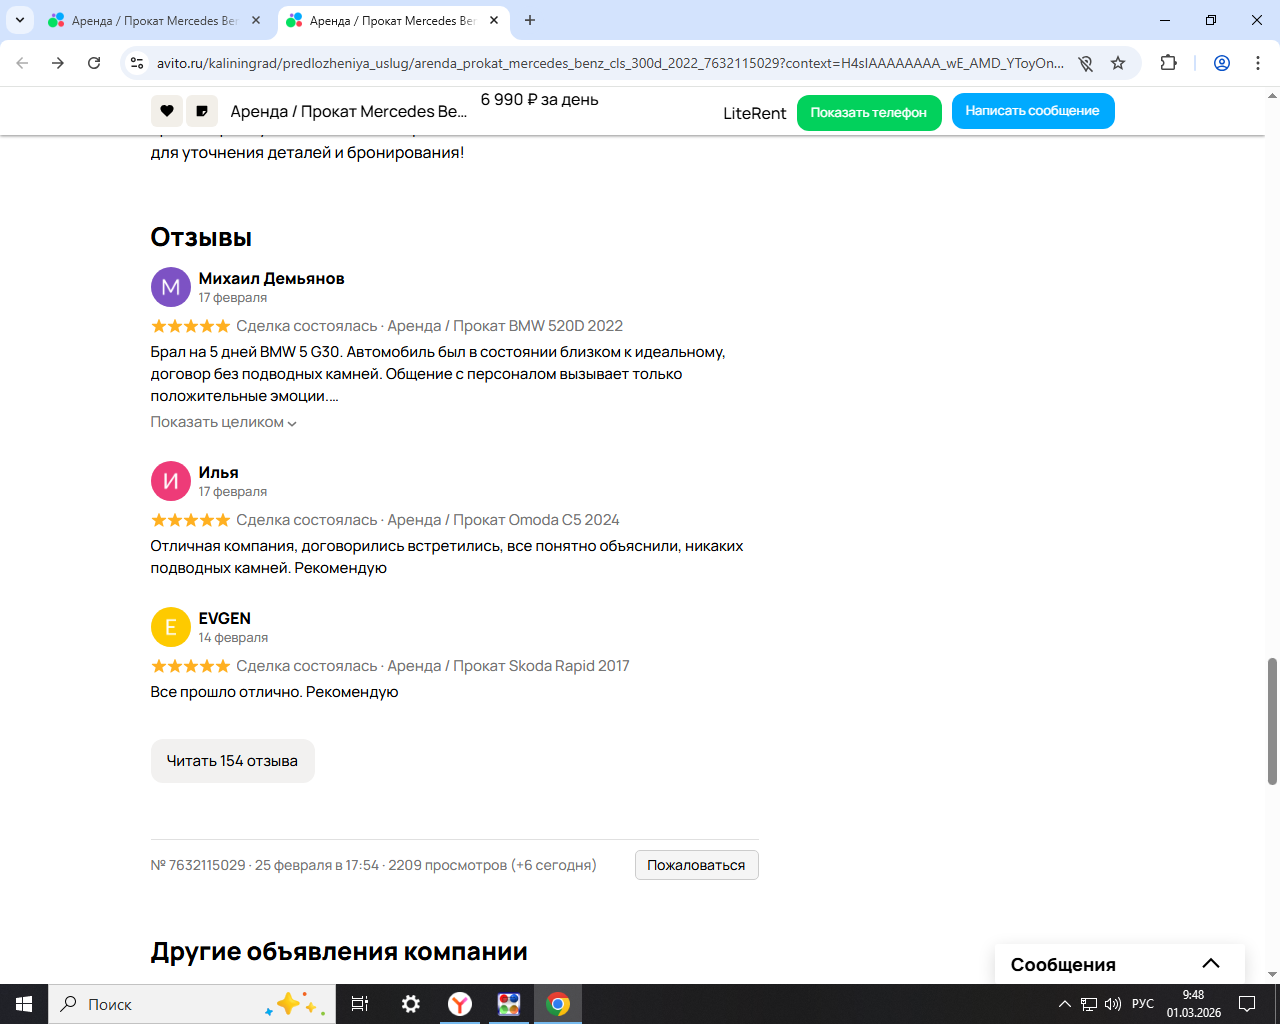Open a new browser tab
The height and width of the screenshot is (1024, 1280).
(x=530, y=20)
